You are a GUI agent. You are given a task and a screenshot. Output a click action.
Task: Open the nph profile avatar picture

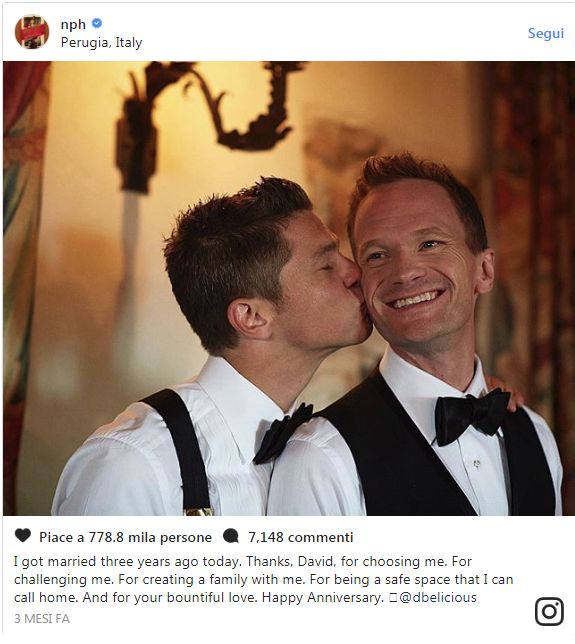coord(32,32)
